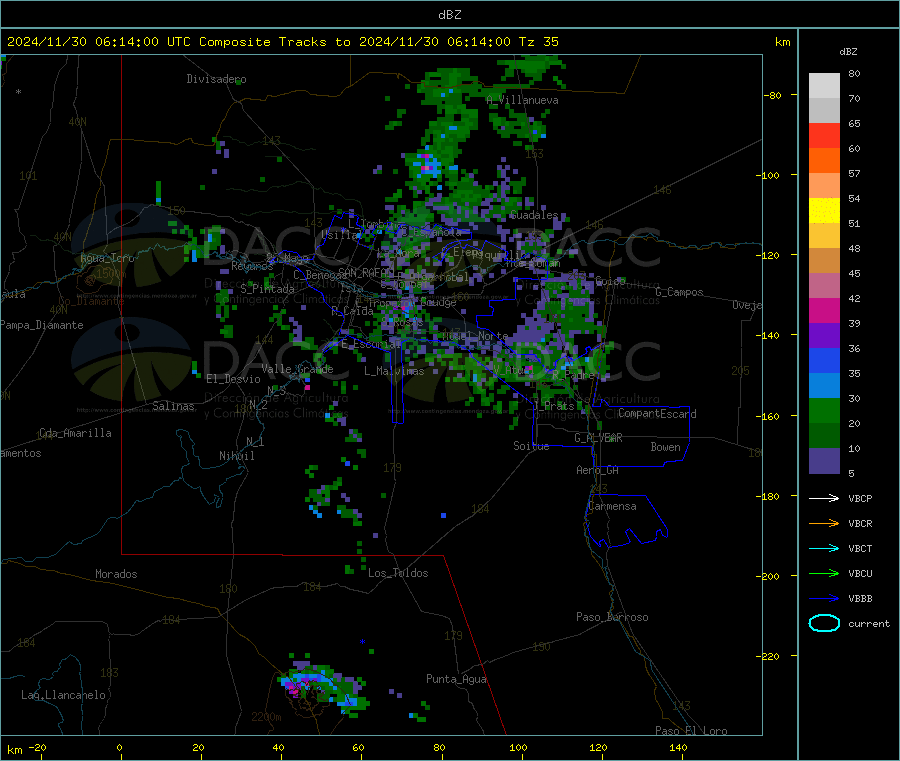Click the 'dBZ' legend heading
This screenshot has height=761, width=900.
(848, 52)
